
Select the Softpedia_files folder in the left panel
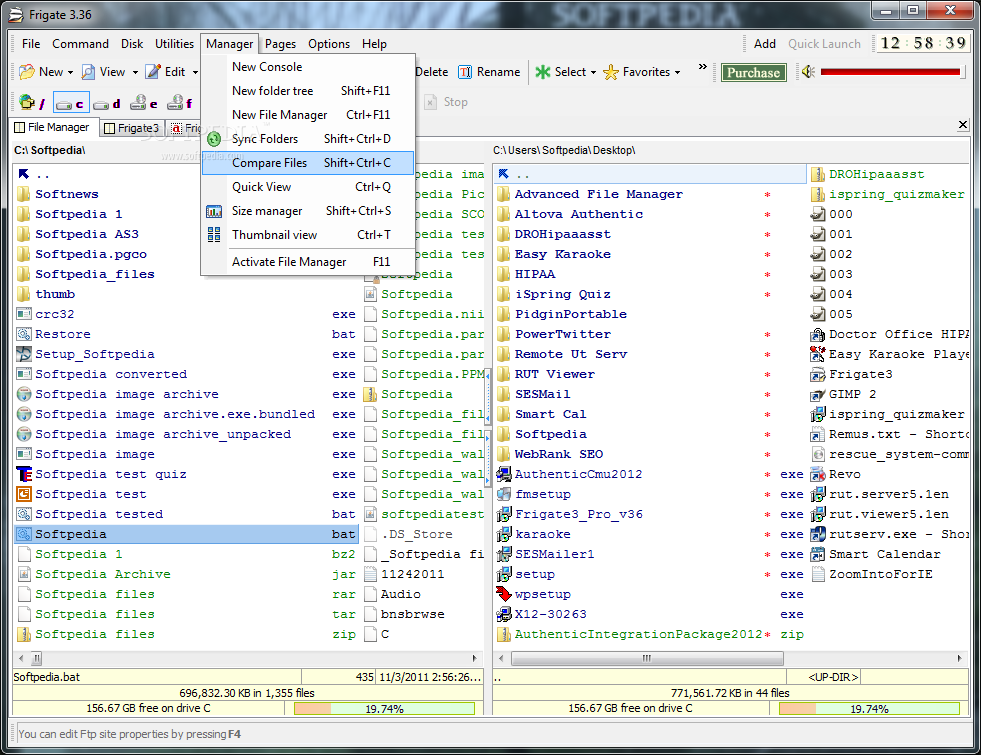[94, 274]
